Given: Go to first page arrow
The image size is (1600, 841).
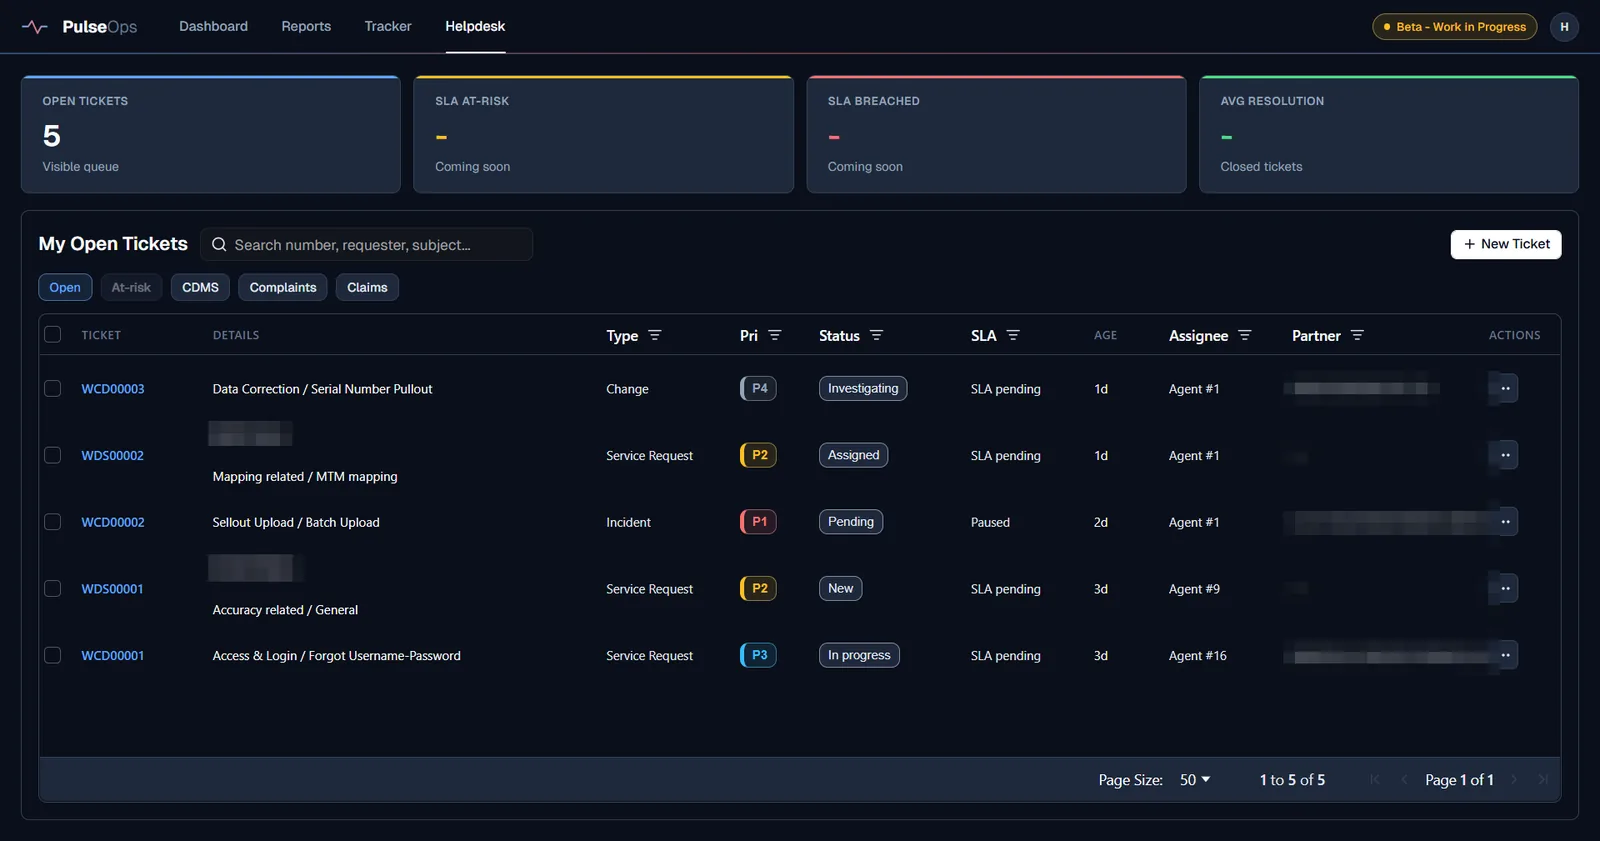Looking at the screenshot, I should 1375,779.
